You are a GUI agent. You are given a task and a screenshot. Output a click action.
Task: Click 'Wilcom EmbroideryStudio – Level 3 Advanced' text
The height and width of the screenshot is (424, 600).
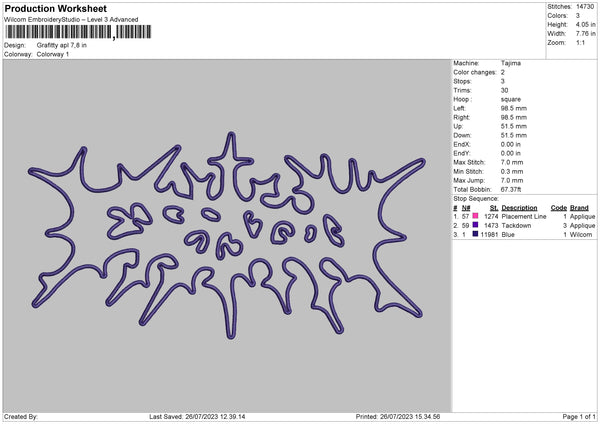(71, 20)
